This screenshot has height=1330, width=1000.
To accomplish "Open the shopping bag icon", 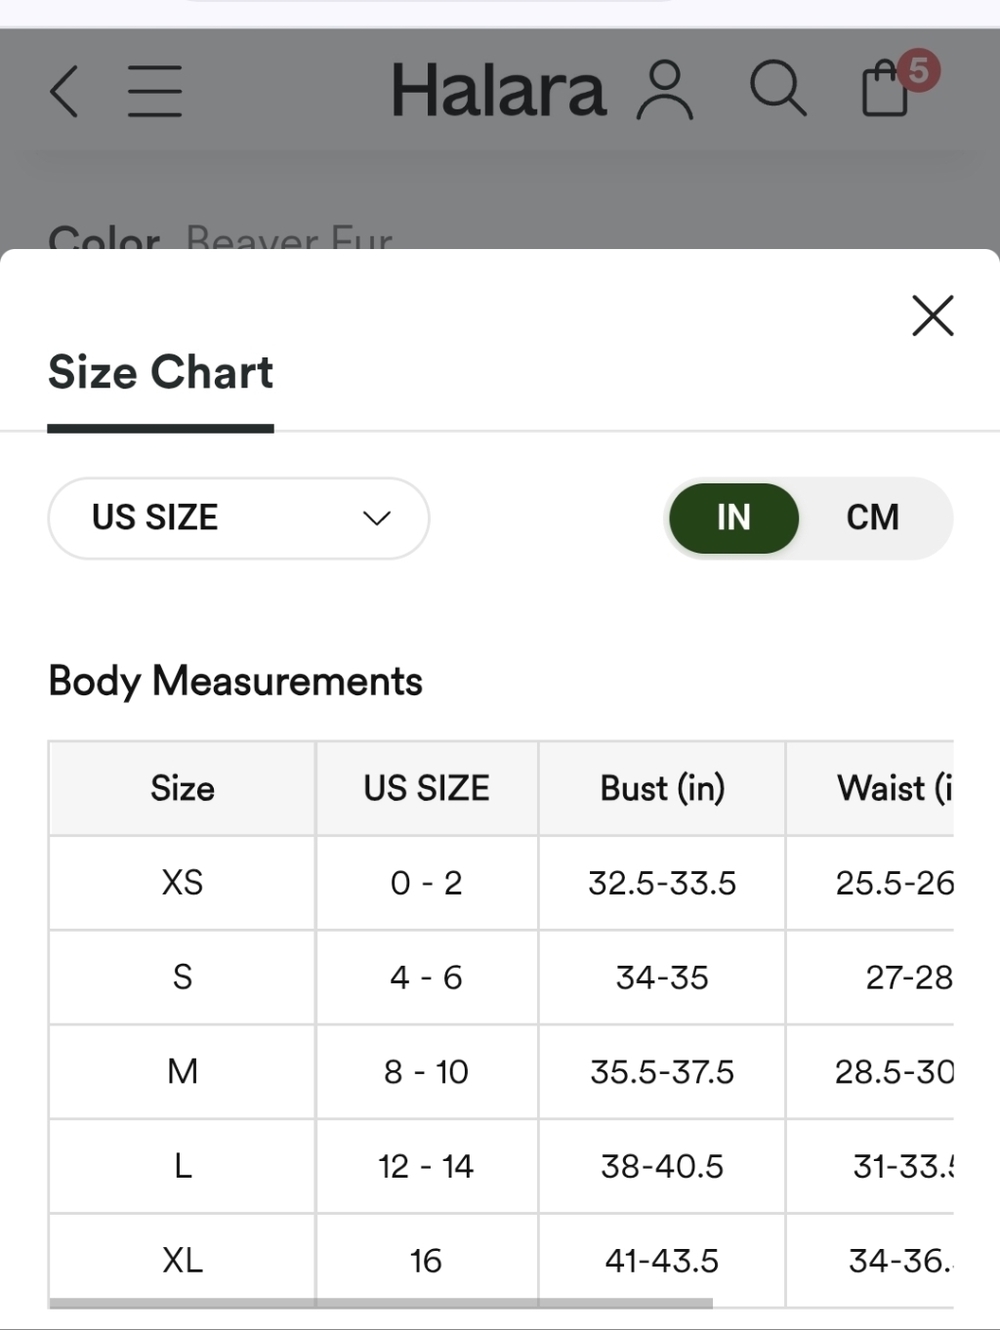I will click(885, 89).
